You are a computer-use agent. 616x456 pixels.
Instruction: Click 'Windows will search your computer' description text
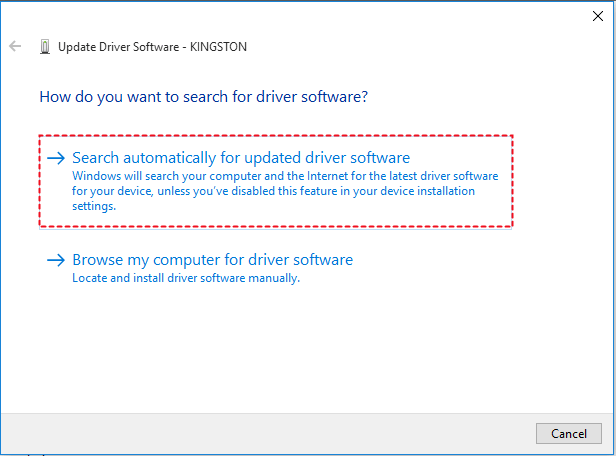point(285,191)
